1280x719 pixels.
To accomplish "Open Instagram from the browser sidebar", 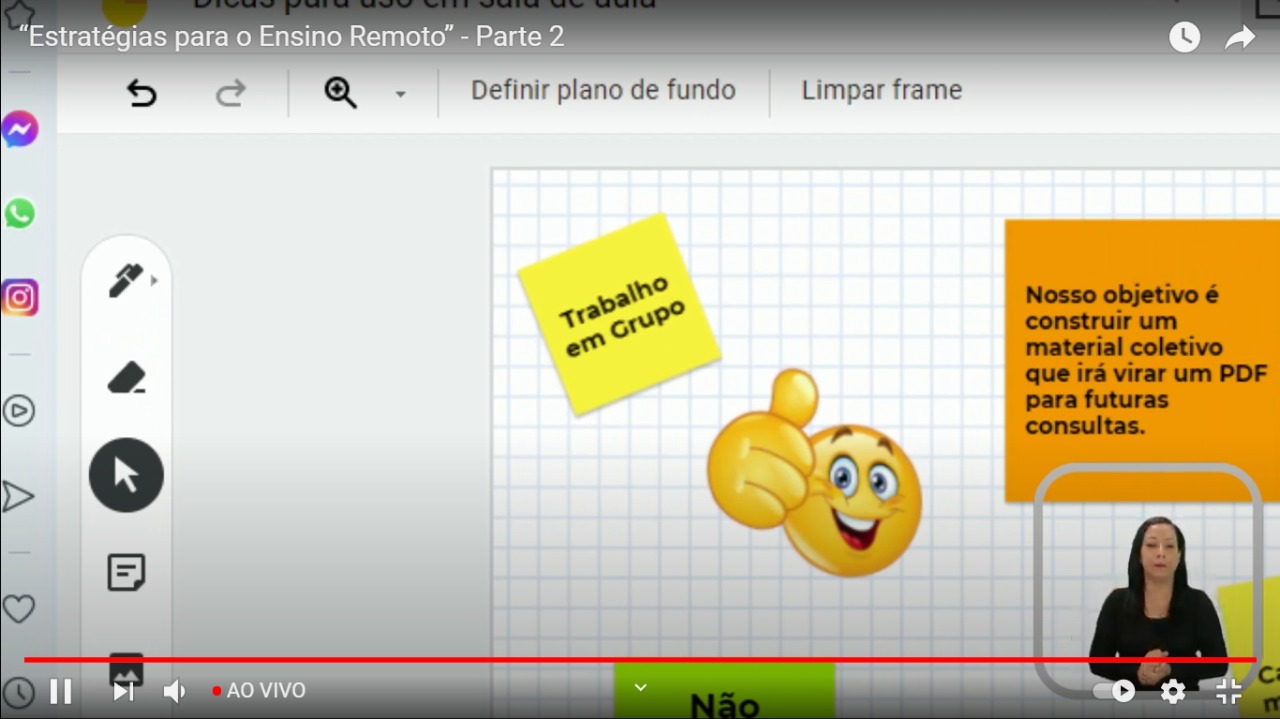I will (20, 298).
